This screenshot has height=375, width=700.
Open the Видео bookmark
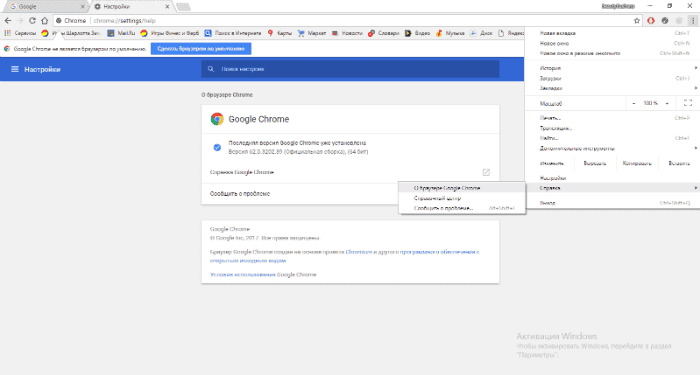pos(417,33)
